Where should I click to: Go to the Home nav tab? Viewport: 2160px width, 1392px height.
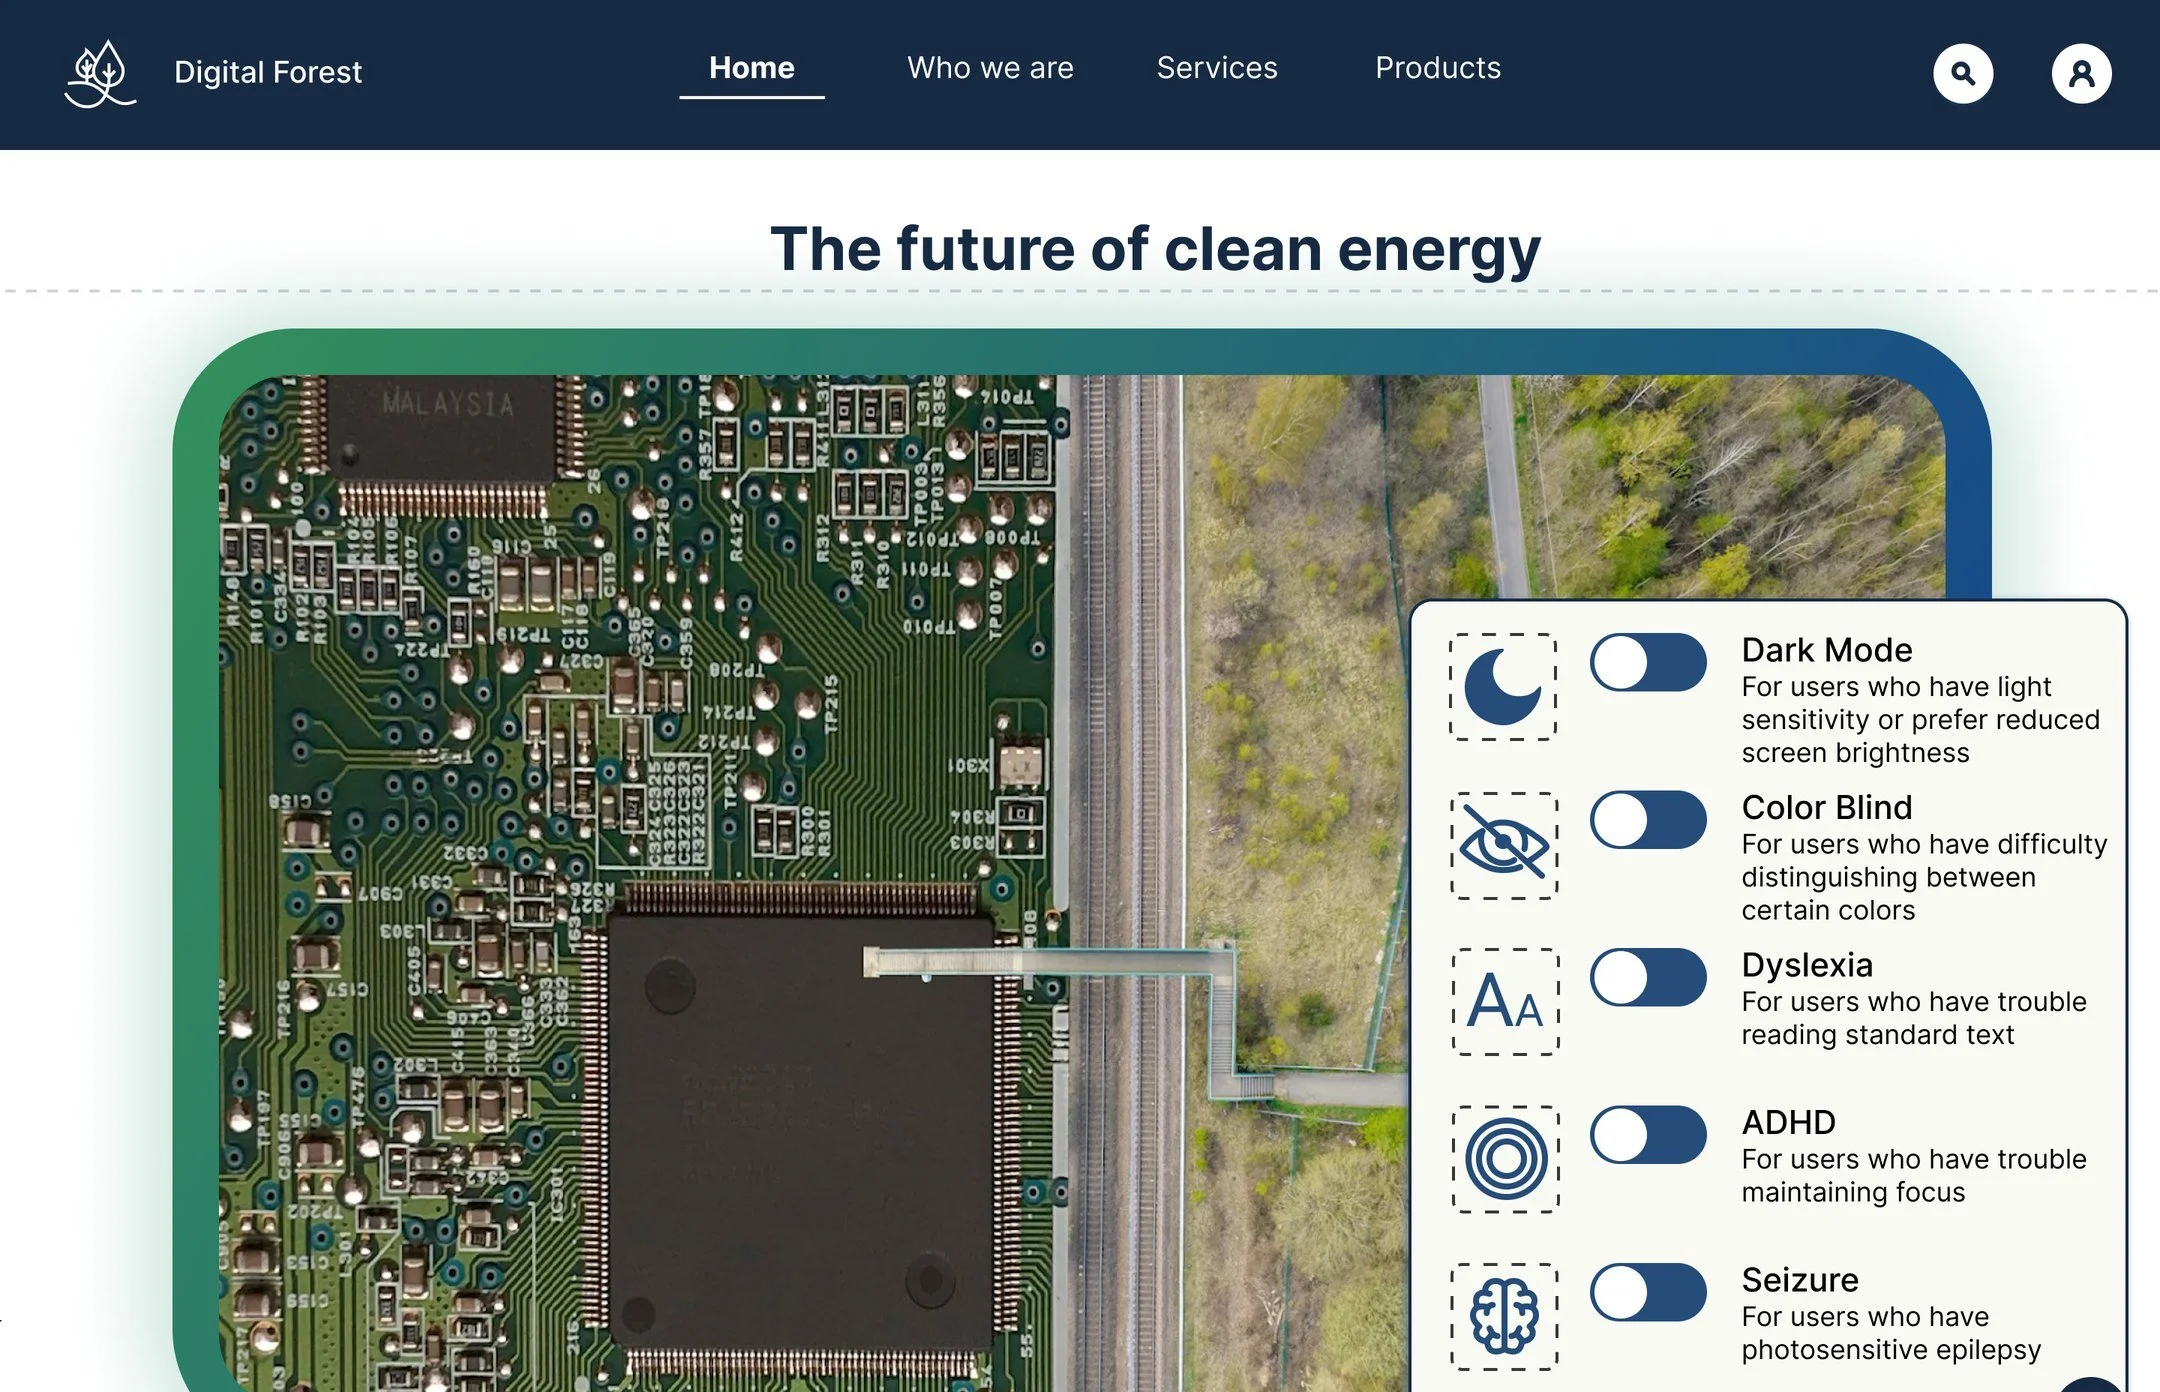752,69
